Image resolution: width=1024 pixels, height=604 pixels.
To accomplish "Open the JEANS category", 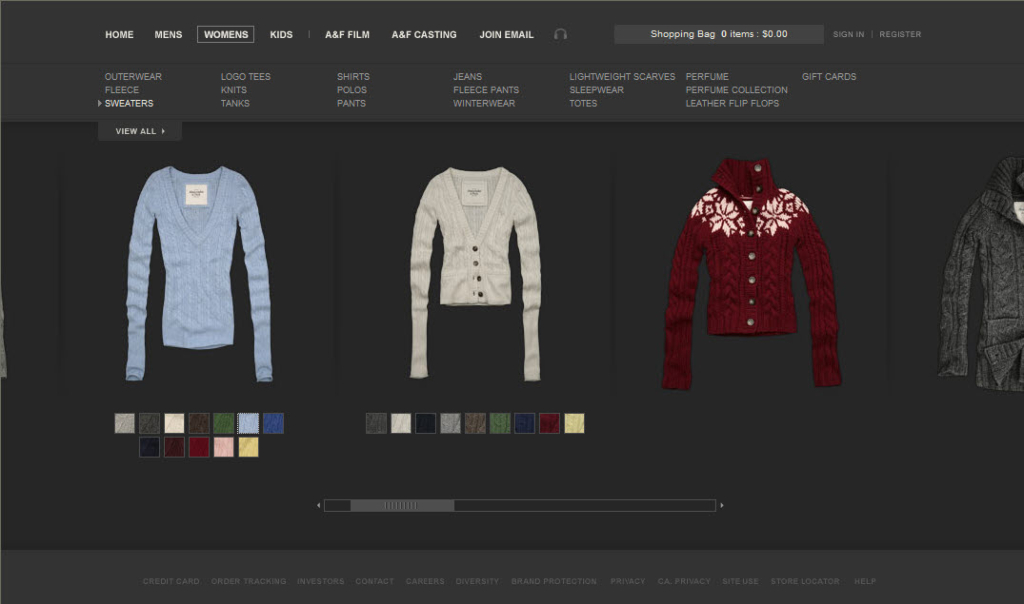I will pos(468,76).
